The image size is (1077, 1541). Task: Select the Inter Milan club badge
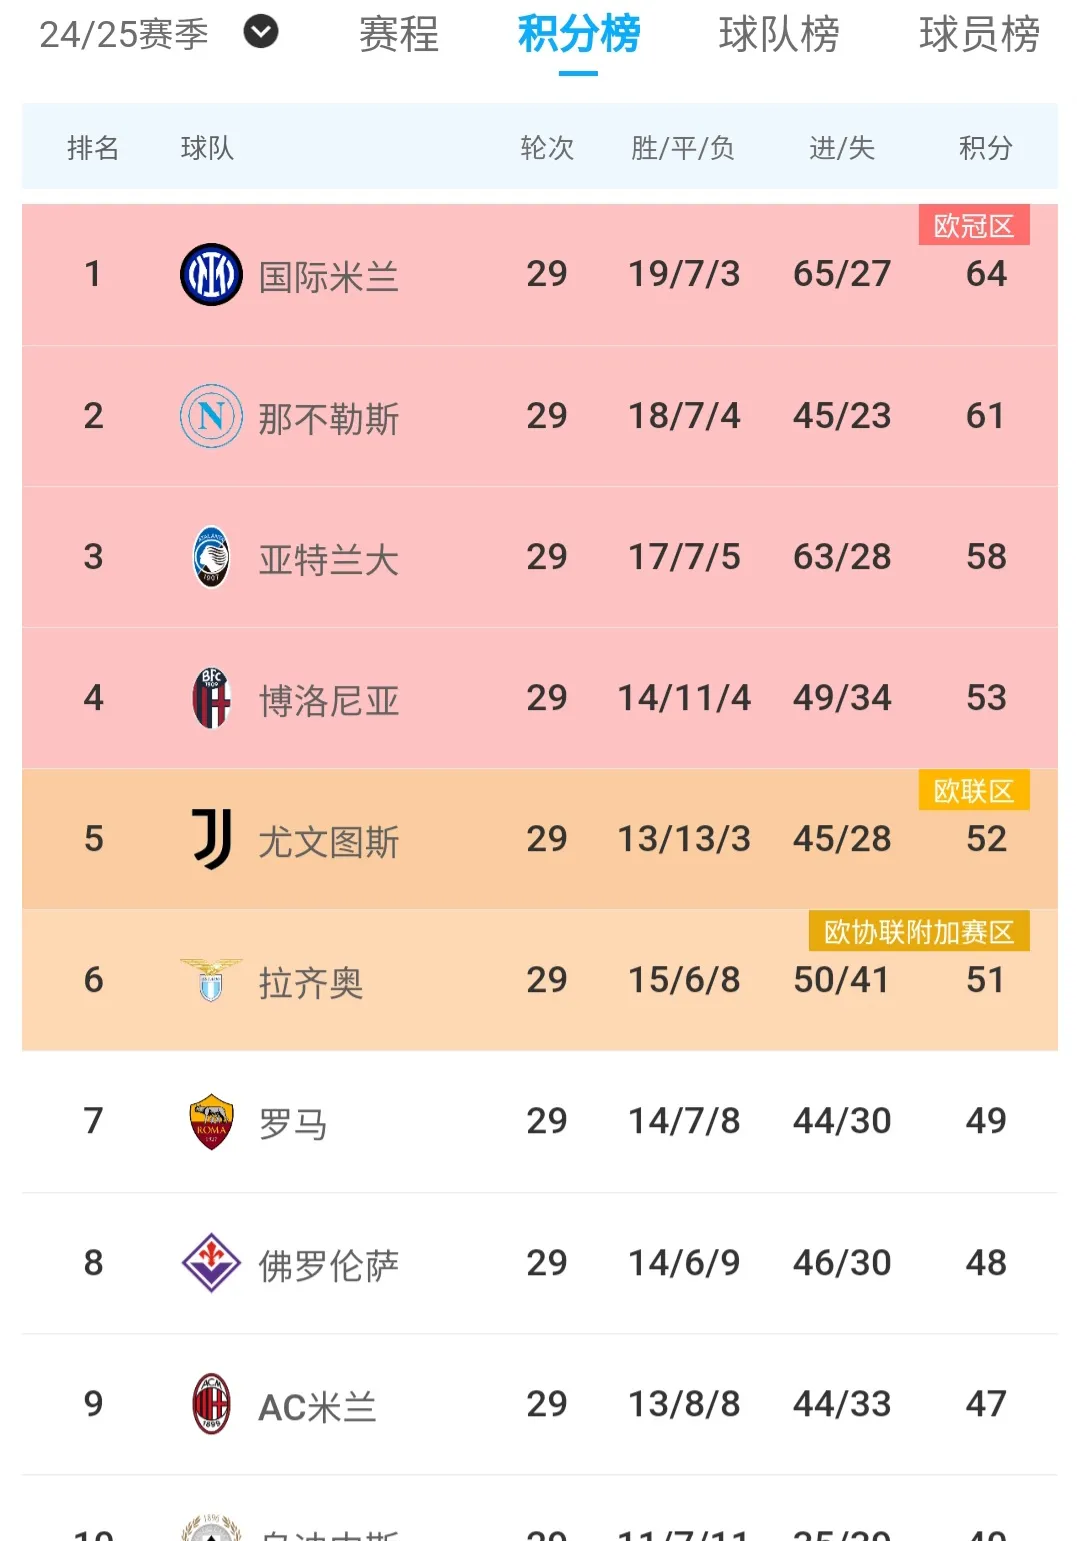210,273
